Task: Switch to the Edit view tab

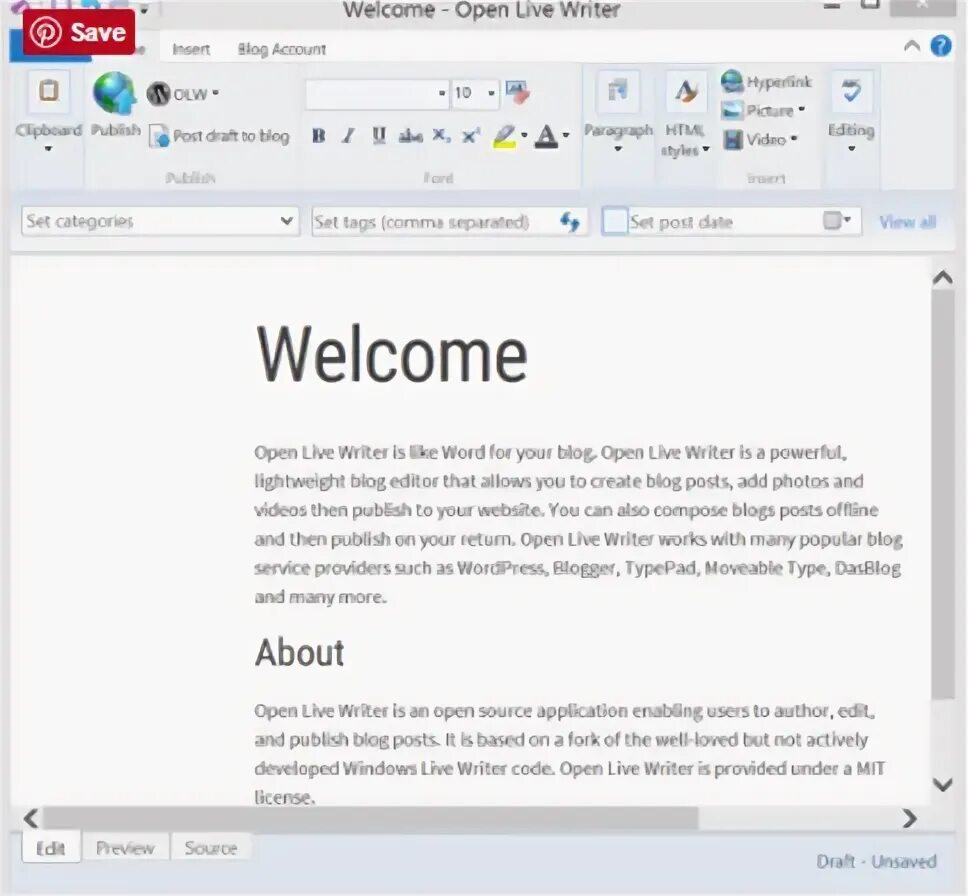Action: click(51, 848)
